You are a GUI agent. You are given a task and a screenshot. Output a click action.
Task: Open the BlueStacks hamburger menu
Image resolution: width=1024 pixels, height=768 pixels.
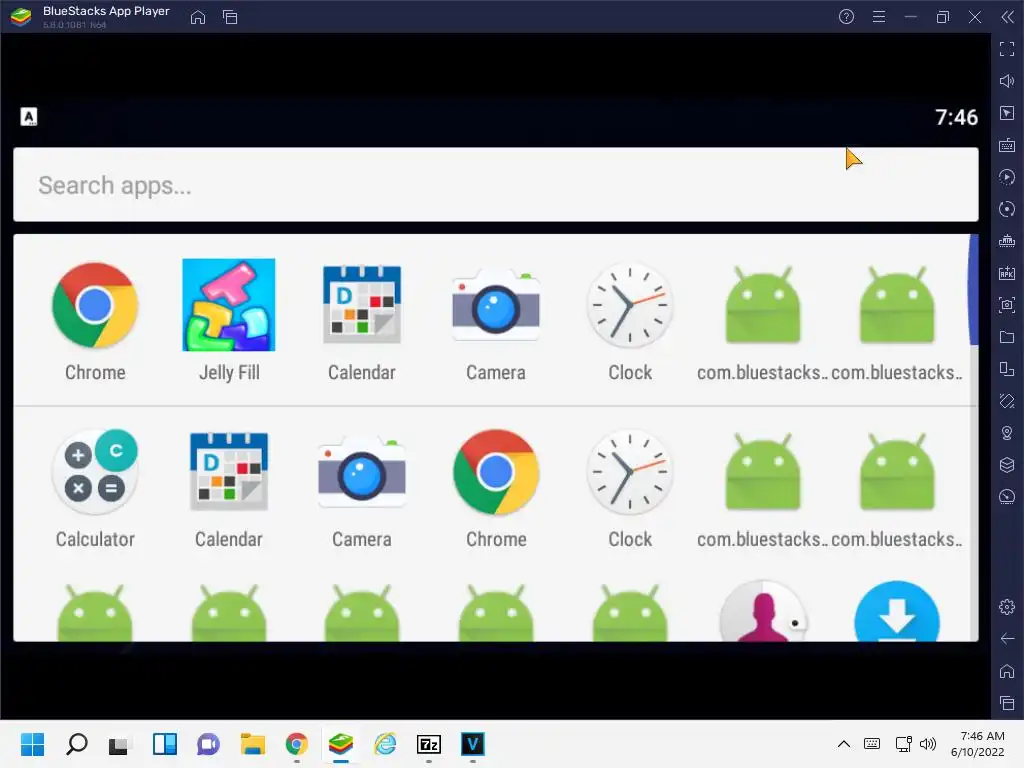click(x=879, y=17)
